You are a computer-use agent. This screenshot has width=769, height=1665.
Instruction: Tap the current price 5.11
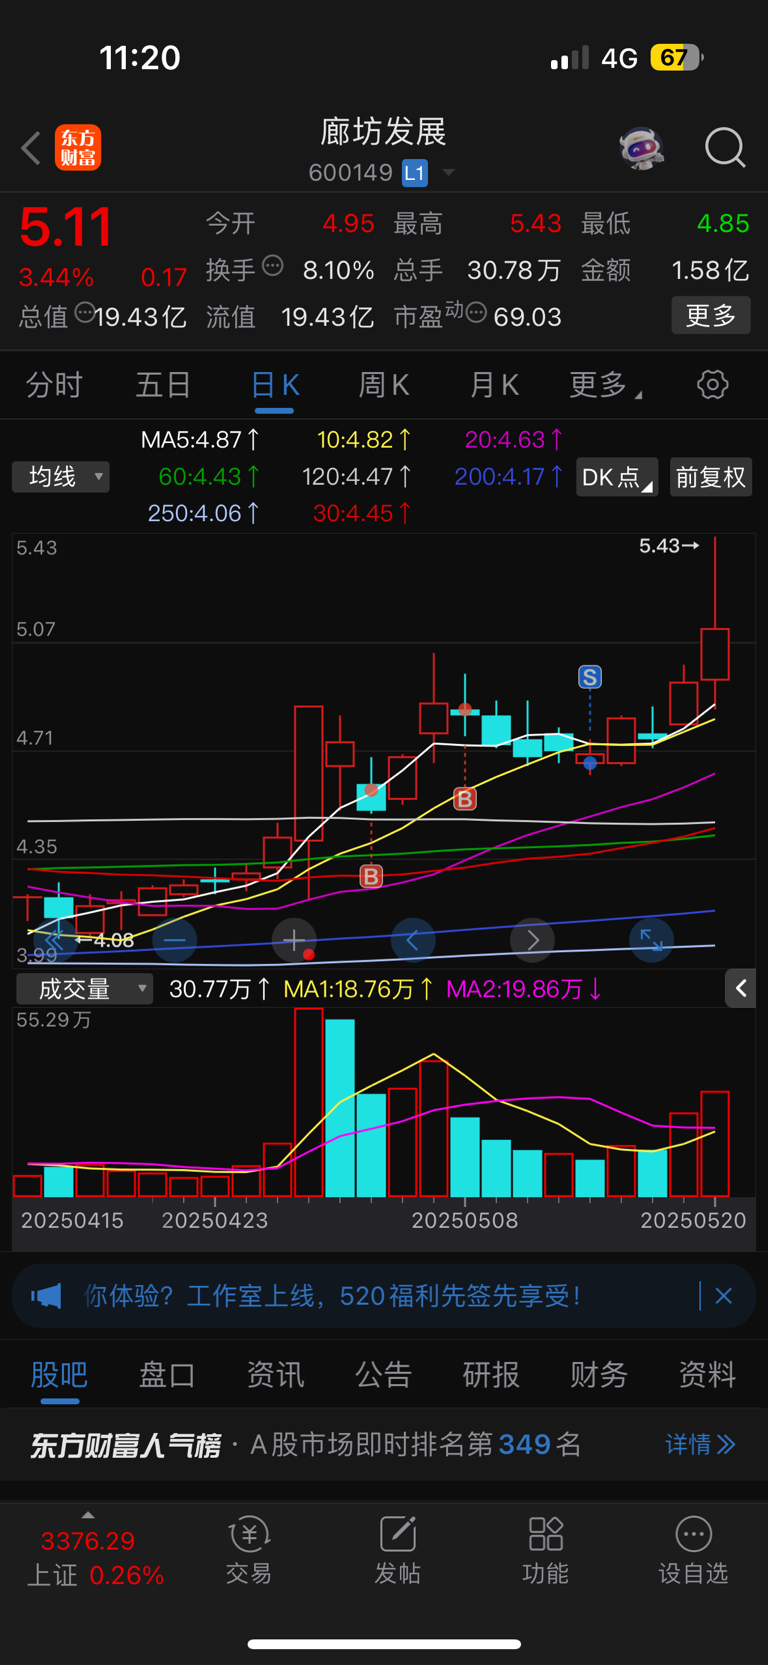66,227
